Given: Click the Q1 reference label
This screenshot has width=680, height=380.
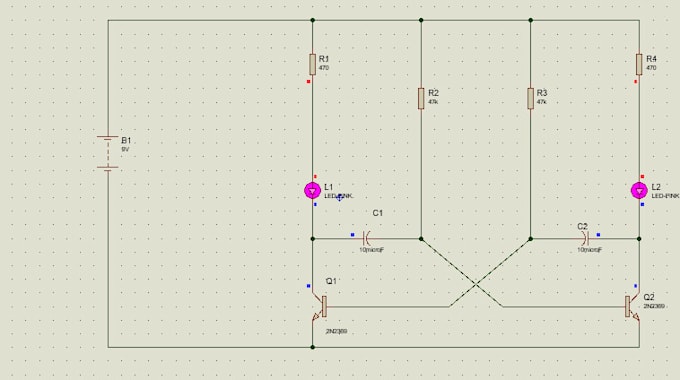Looking at the screenshot, I should (331, 281).
